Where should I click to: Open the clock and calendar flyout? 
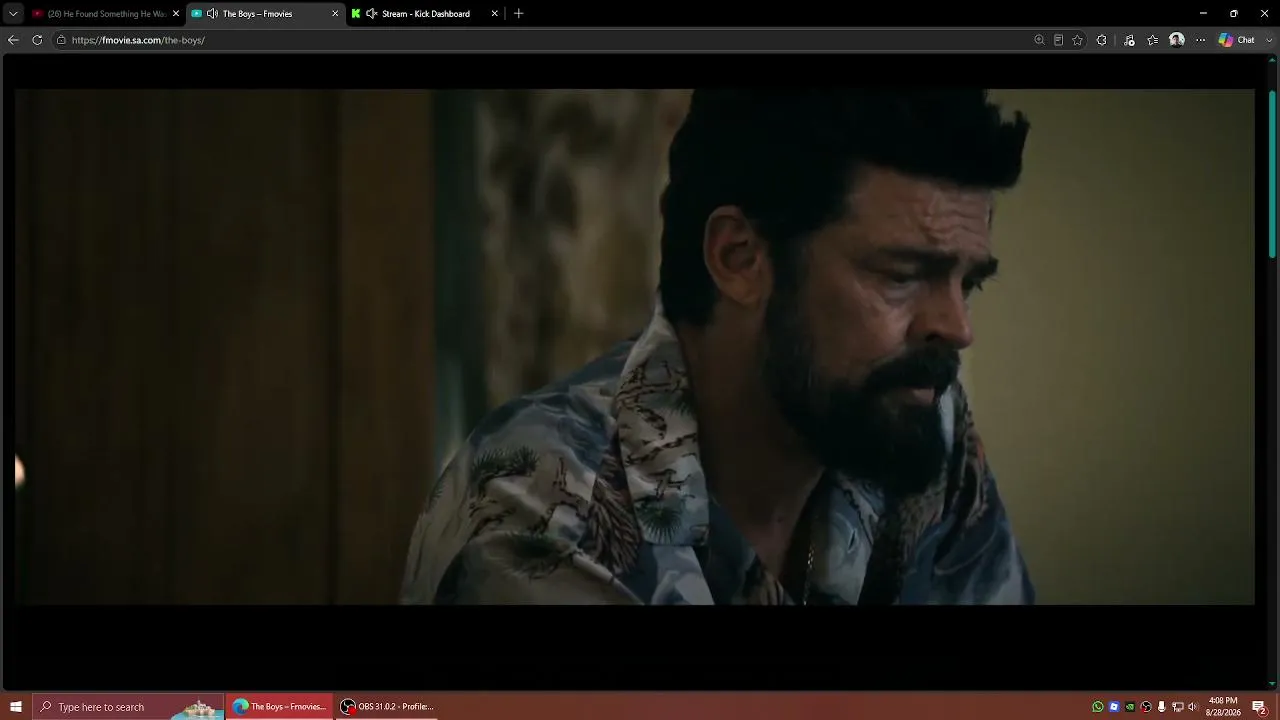(1223, 707)
